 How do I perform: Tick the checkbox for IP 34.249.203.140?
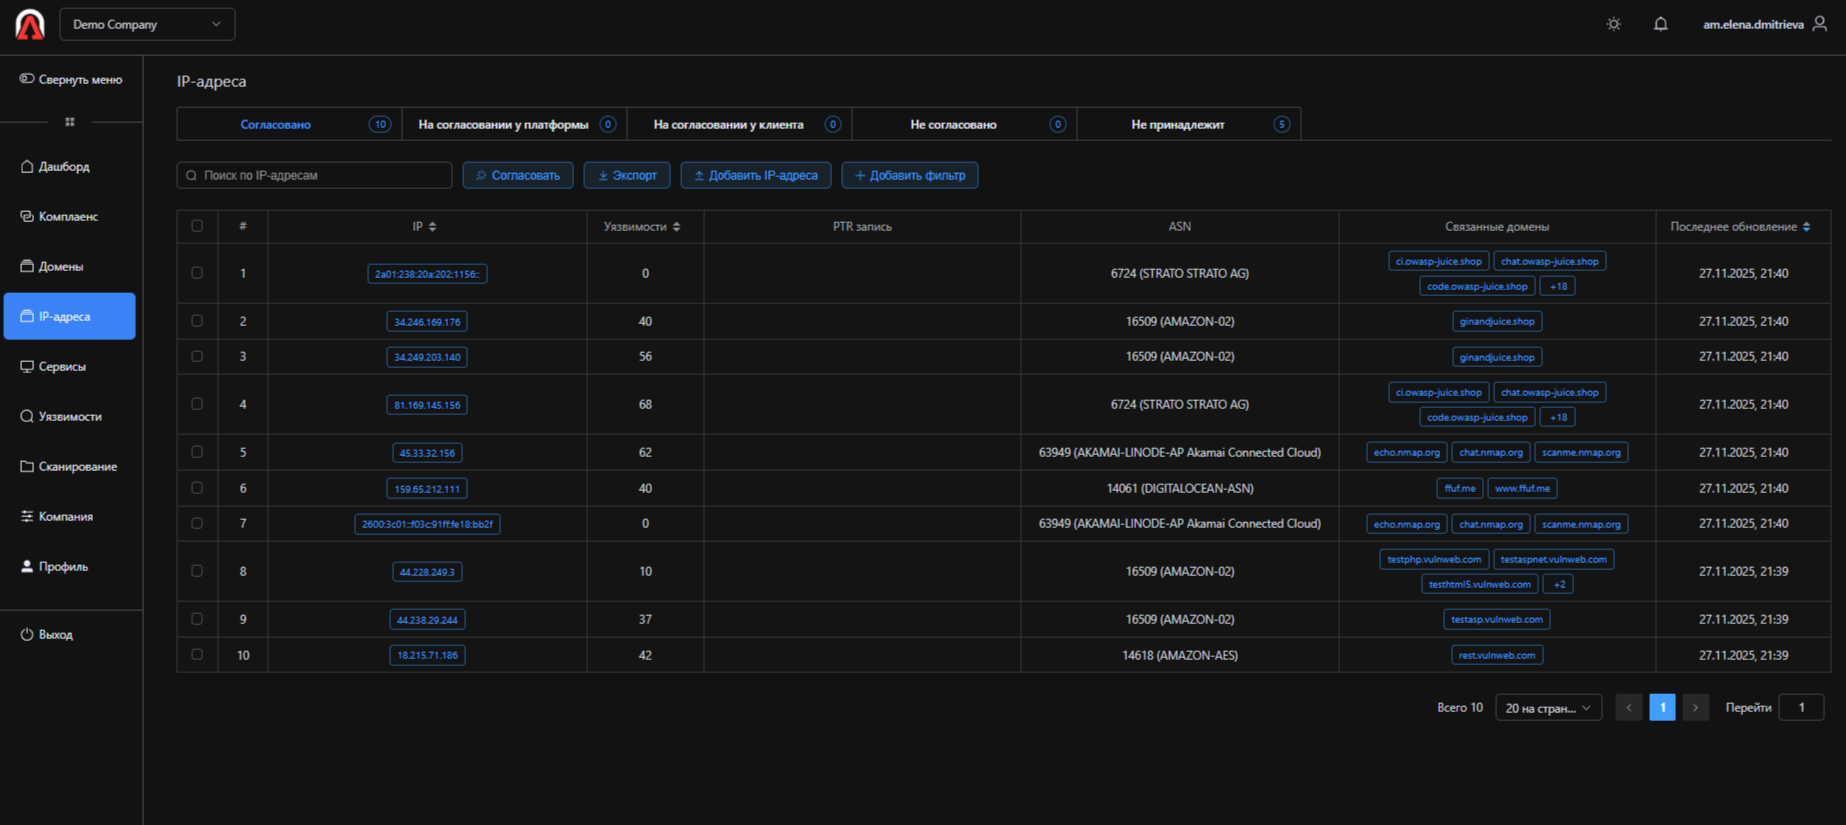pyautogui.click(x=197, y=356)
